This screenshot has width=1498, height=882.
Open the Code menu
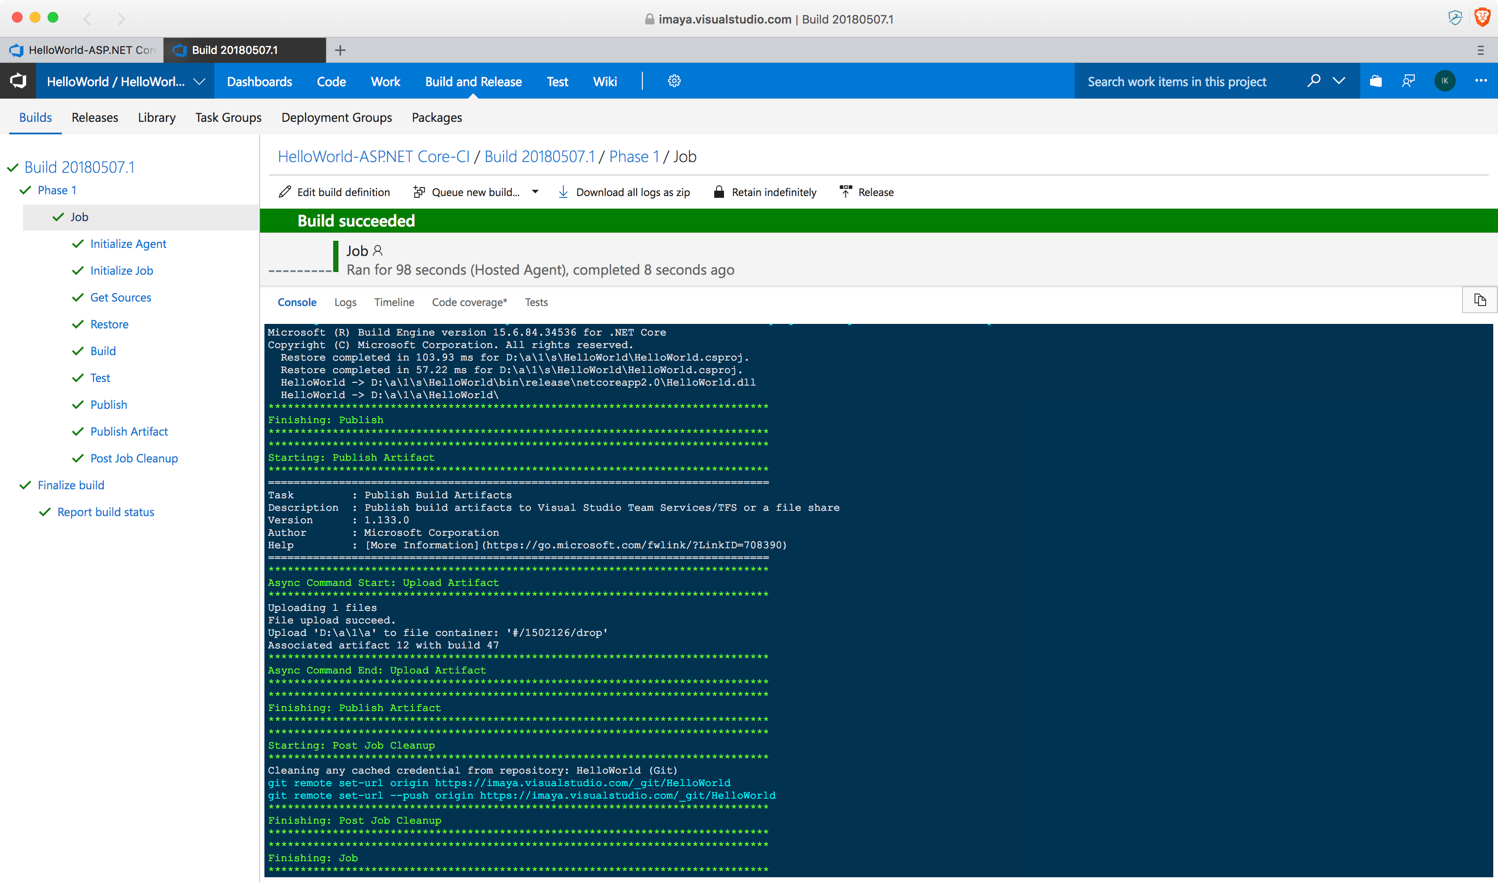coord(331,81)
